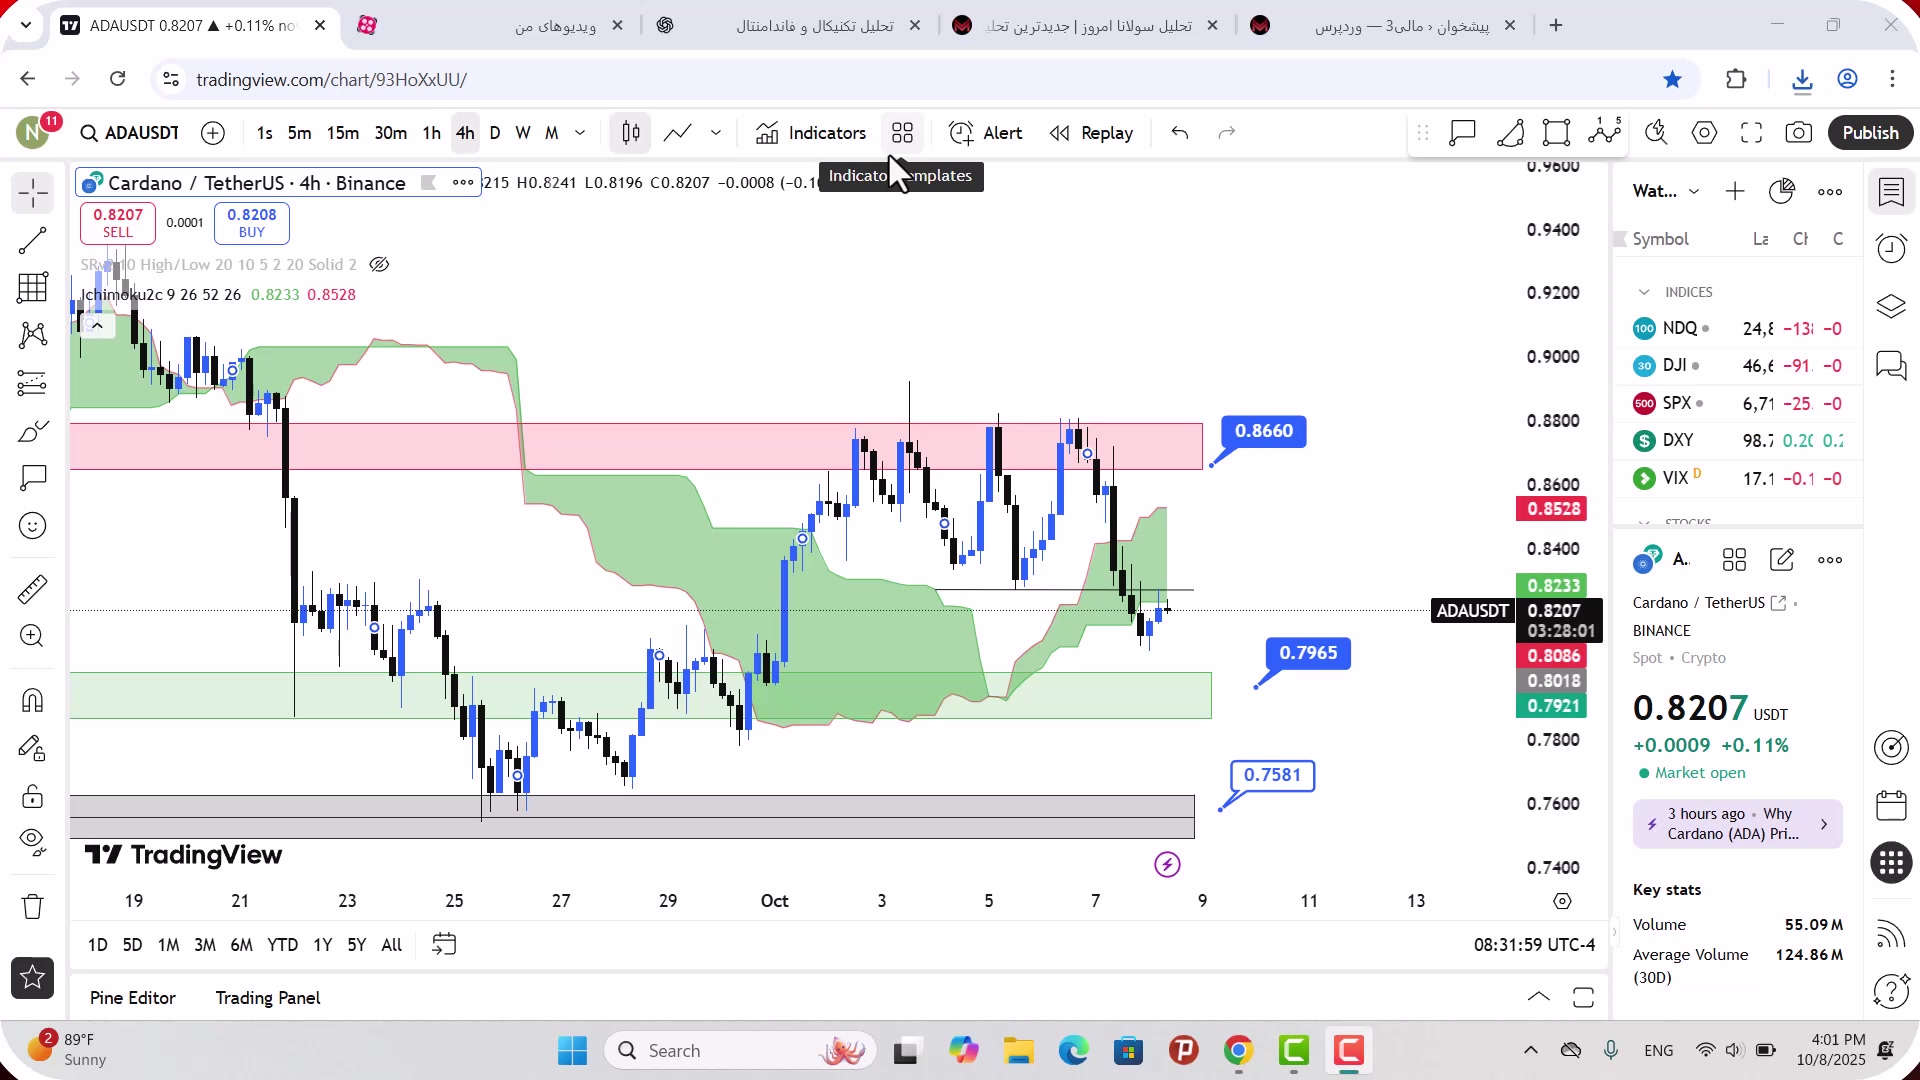This screenshot has height=1080, width=1920.
Task: Click the 0.8208 BUY button
Action: pos(252,223)
